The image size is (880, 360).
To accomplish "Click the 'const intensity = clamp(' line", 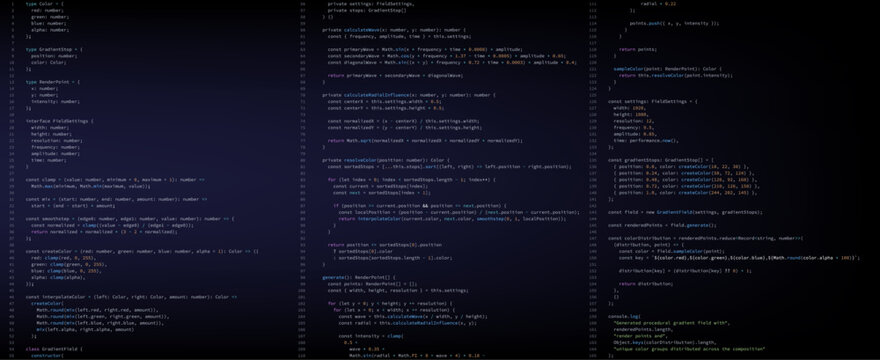I will (370, 336).
